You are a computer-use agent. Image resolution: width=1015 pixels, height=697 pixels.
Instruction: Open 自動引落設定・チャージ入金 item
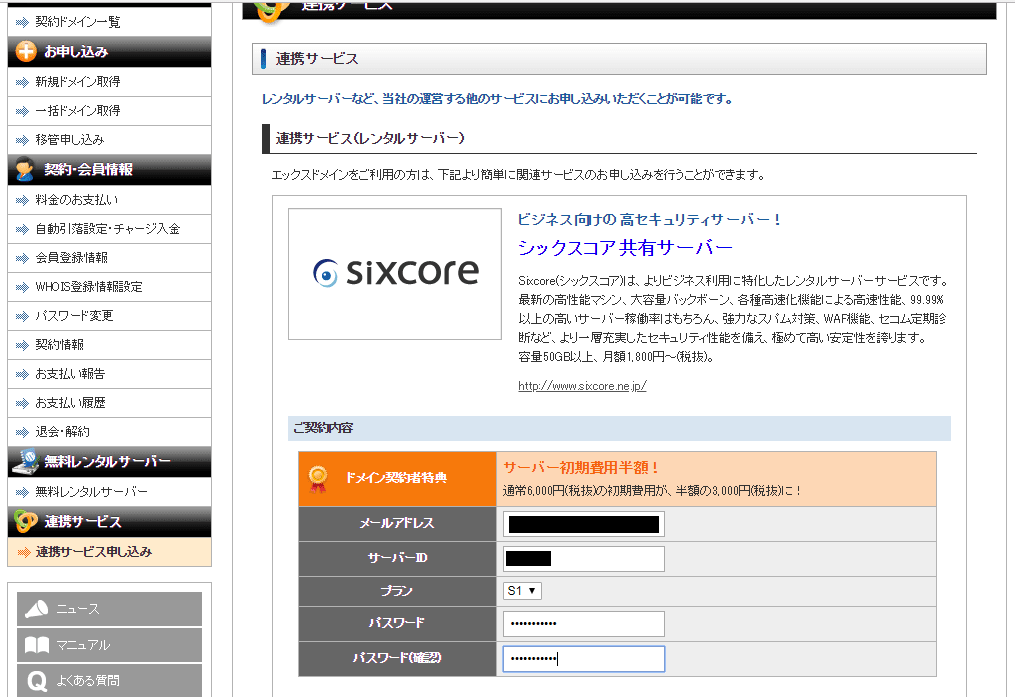pos(109,229)
